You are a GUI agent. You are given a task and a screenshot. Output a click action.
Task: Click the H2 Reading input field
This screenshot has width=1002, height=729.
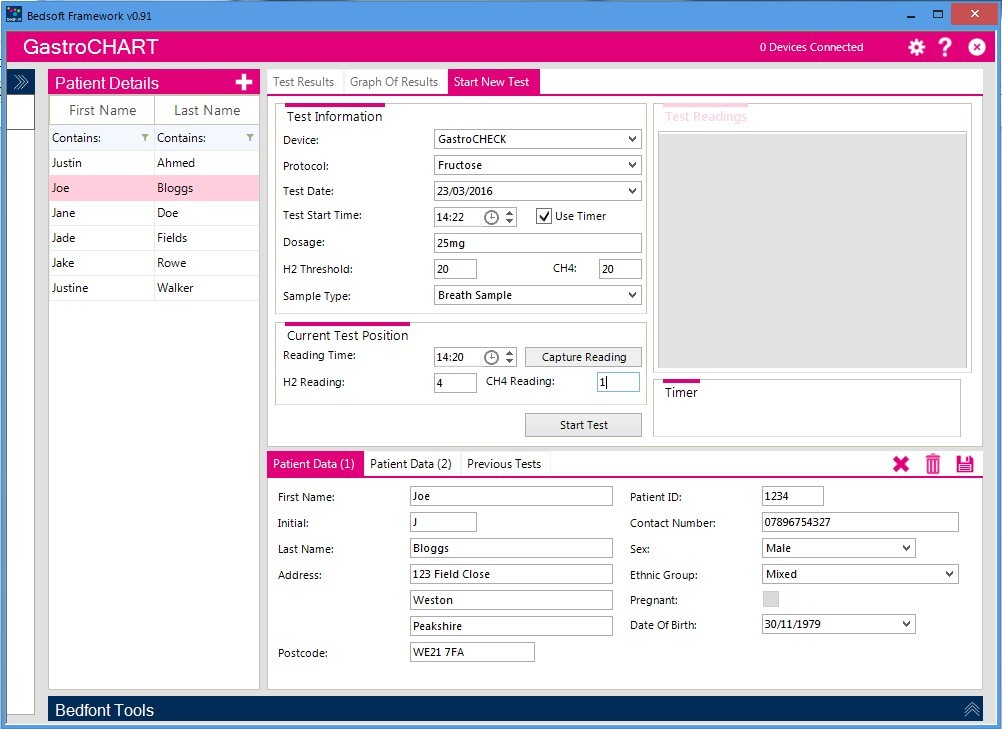(x=455, y=383)
